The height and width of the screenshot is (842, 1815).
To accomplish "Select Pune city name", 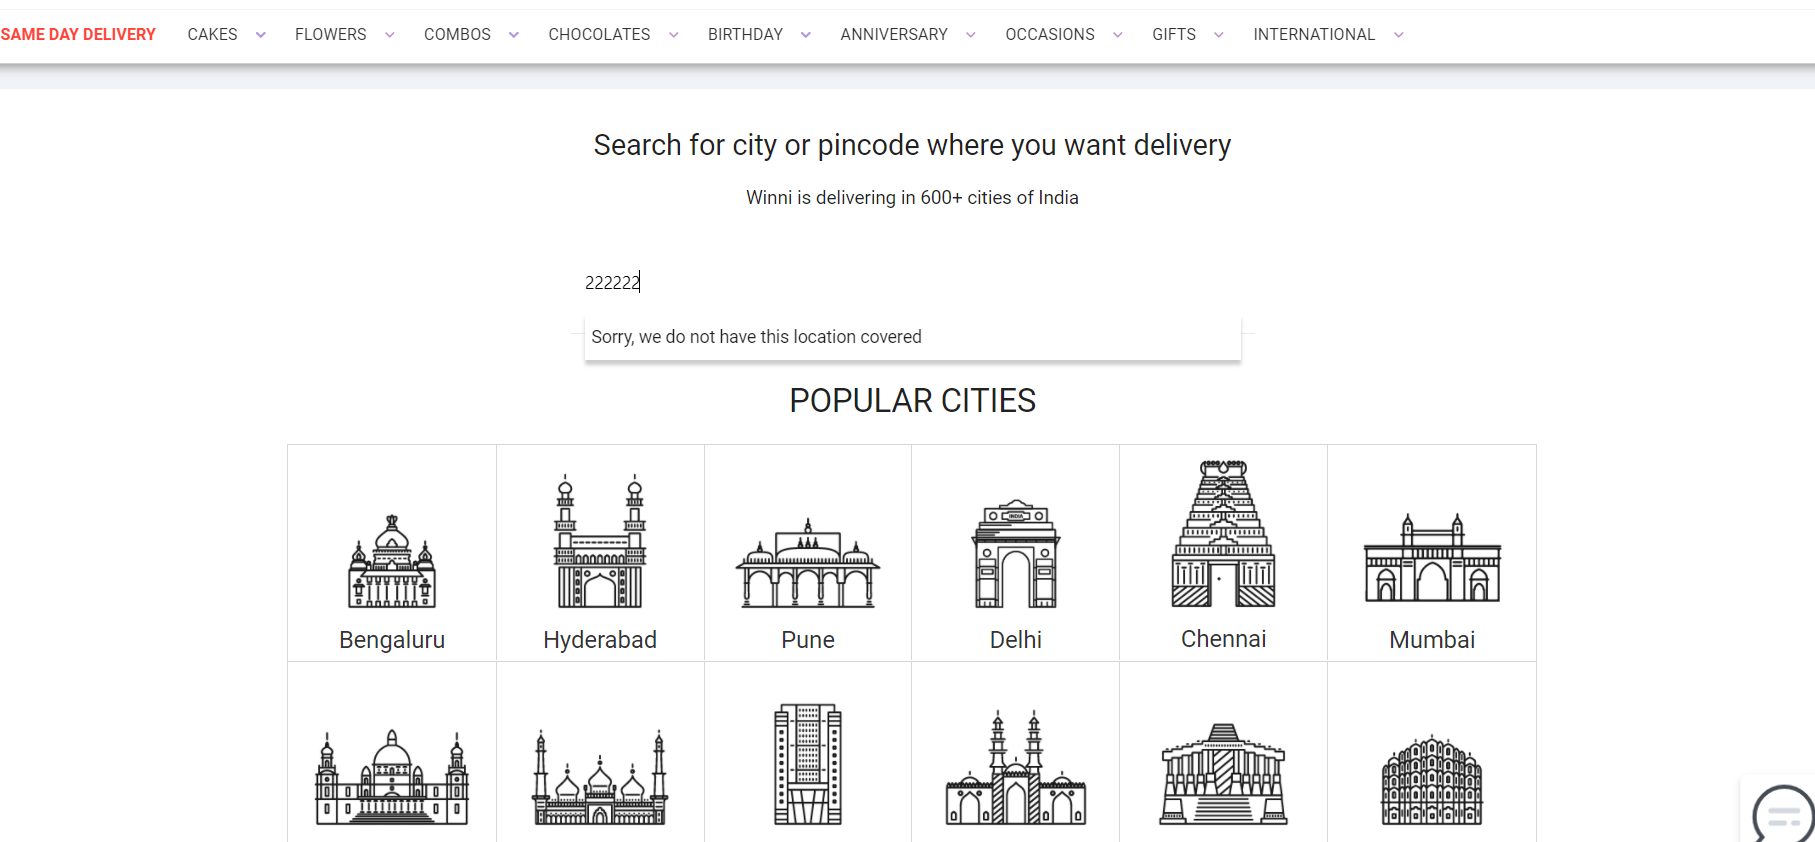I will pyautogui.click(x=808, y=640).
